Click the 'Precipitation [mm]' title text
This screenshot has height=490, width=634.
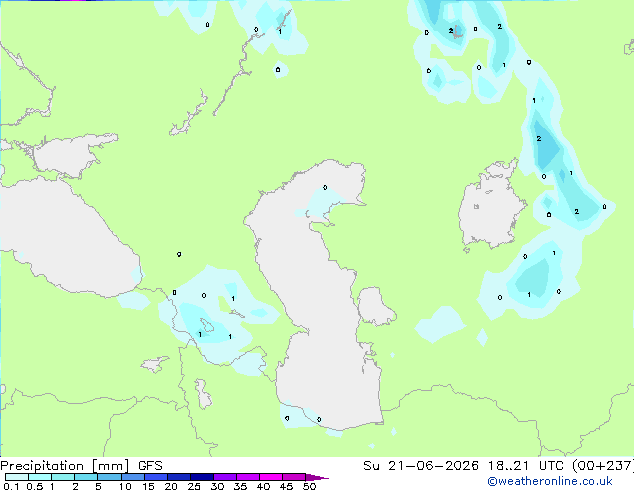click(65, 466)
